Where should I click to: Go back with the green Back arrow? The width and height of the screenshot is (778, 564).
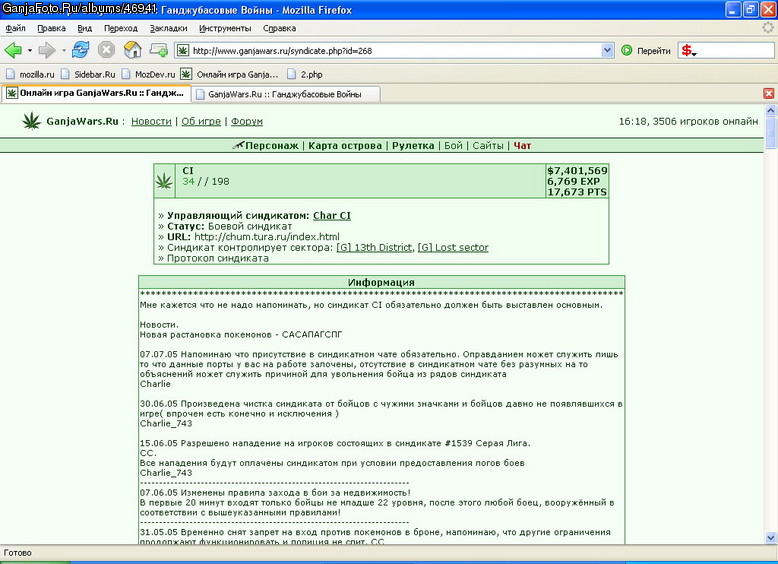(x=13, y=50)
